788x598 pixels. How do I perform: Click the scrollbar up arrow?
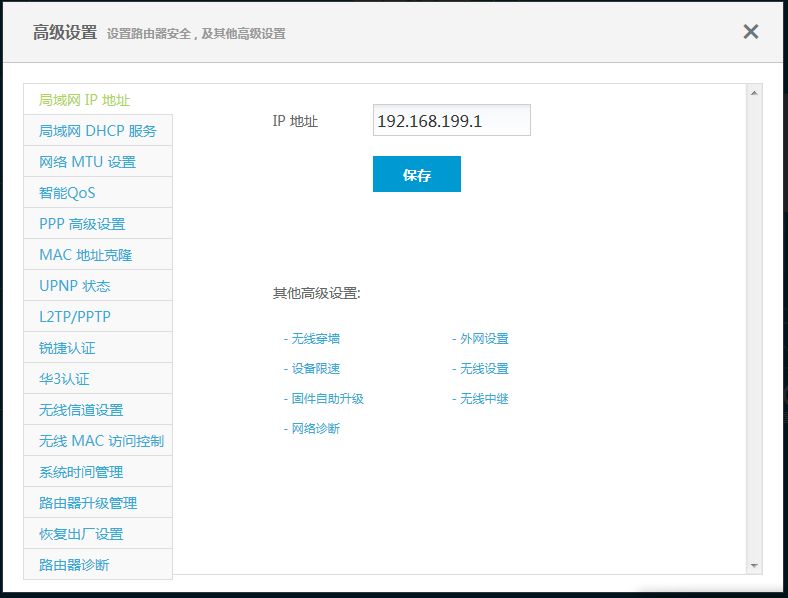click(754, 93)
